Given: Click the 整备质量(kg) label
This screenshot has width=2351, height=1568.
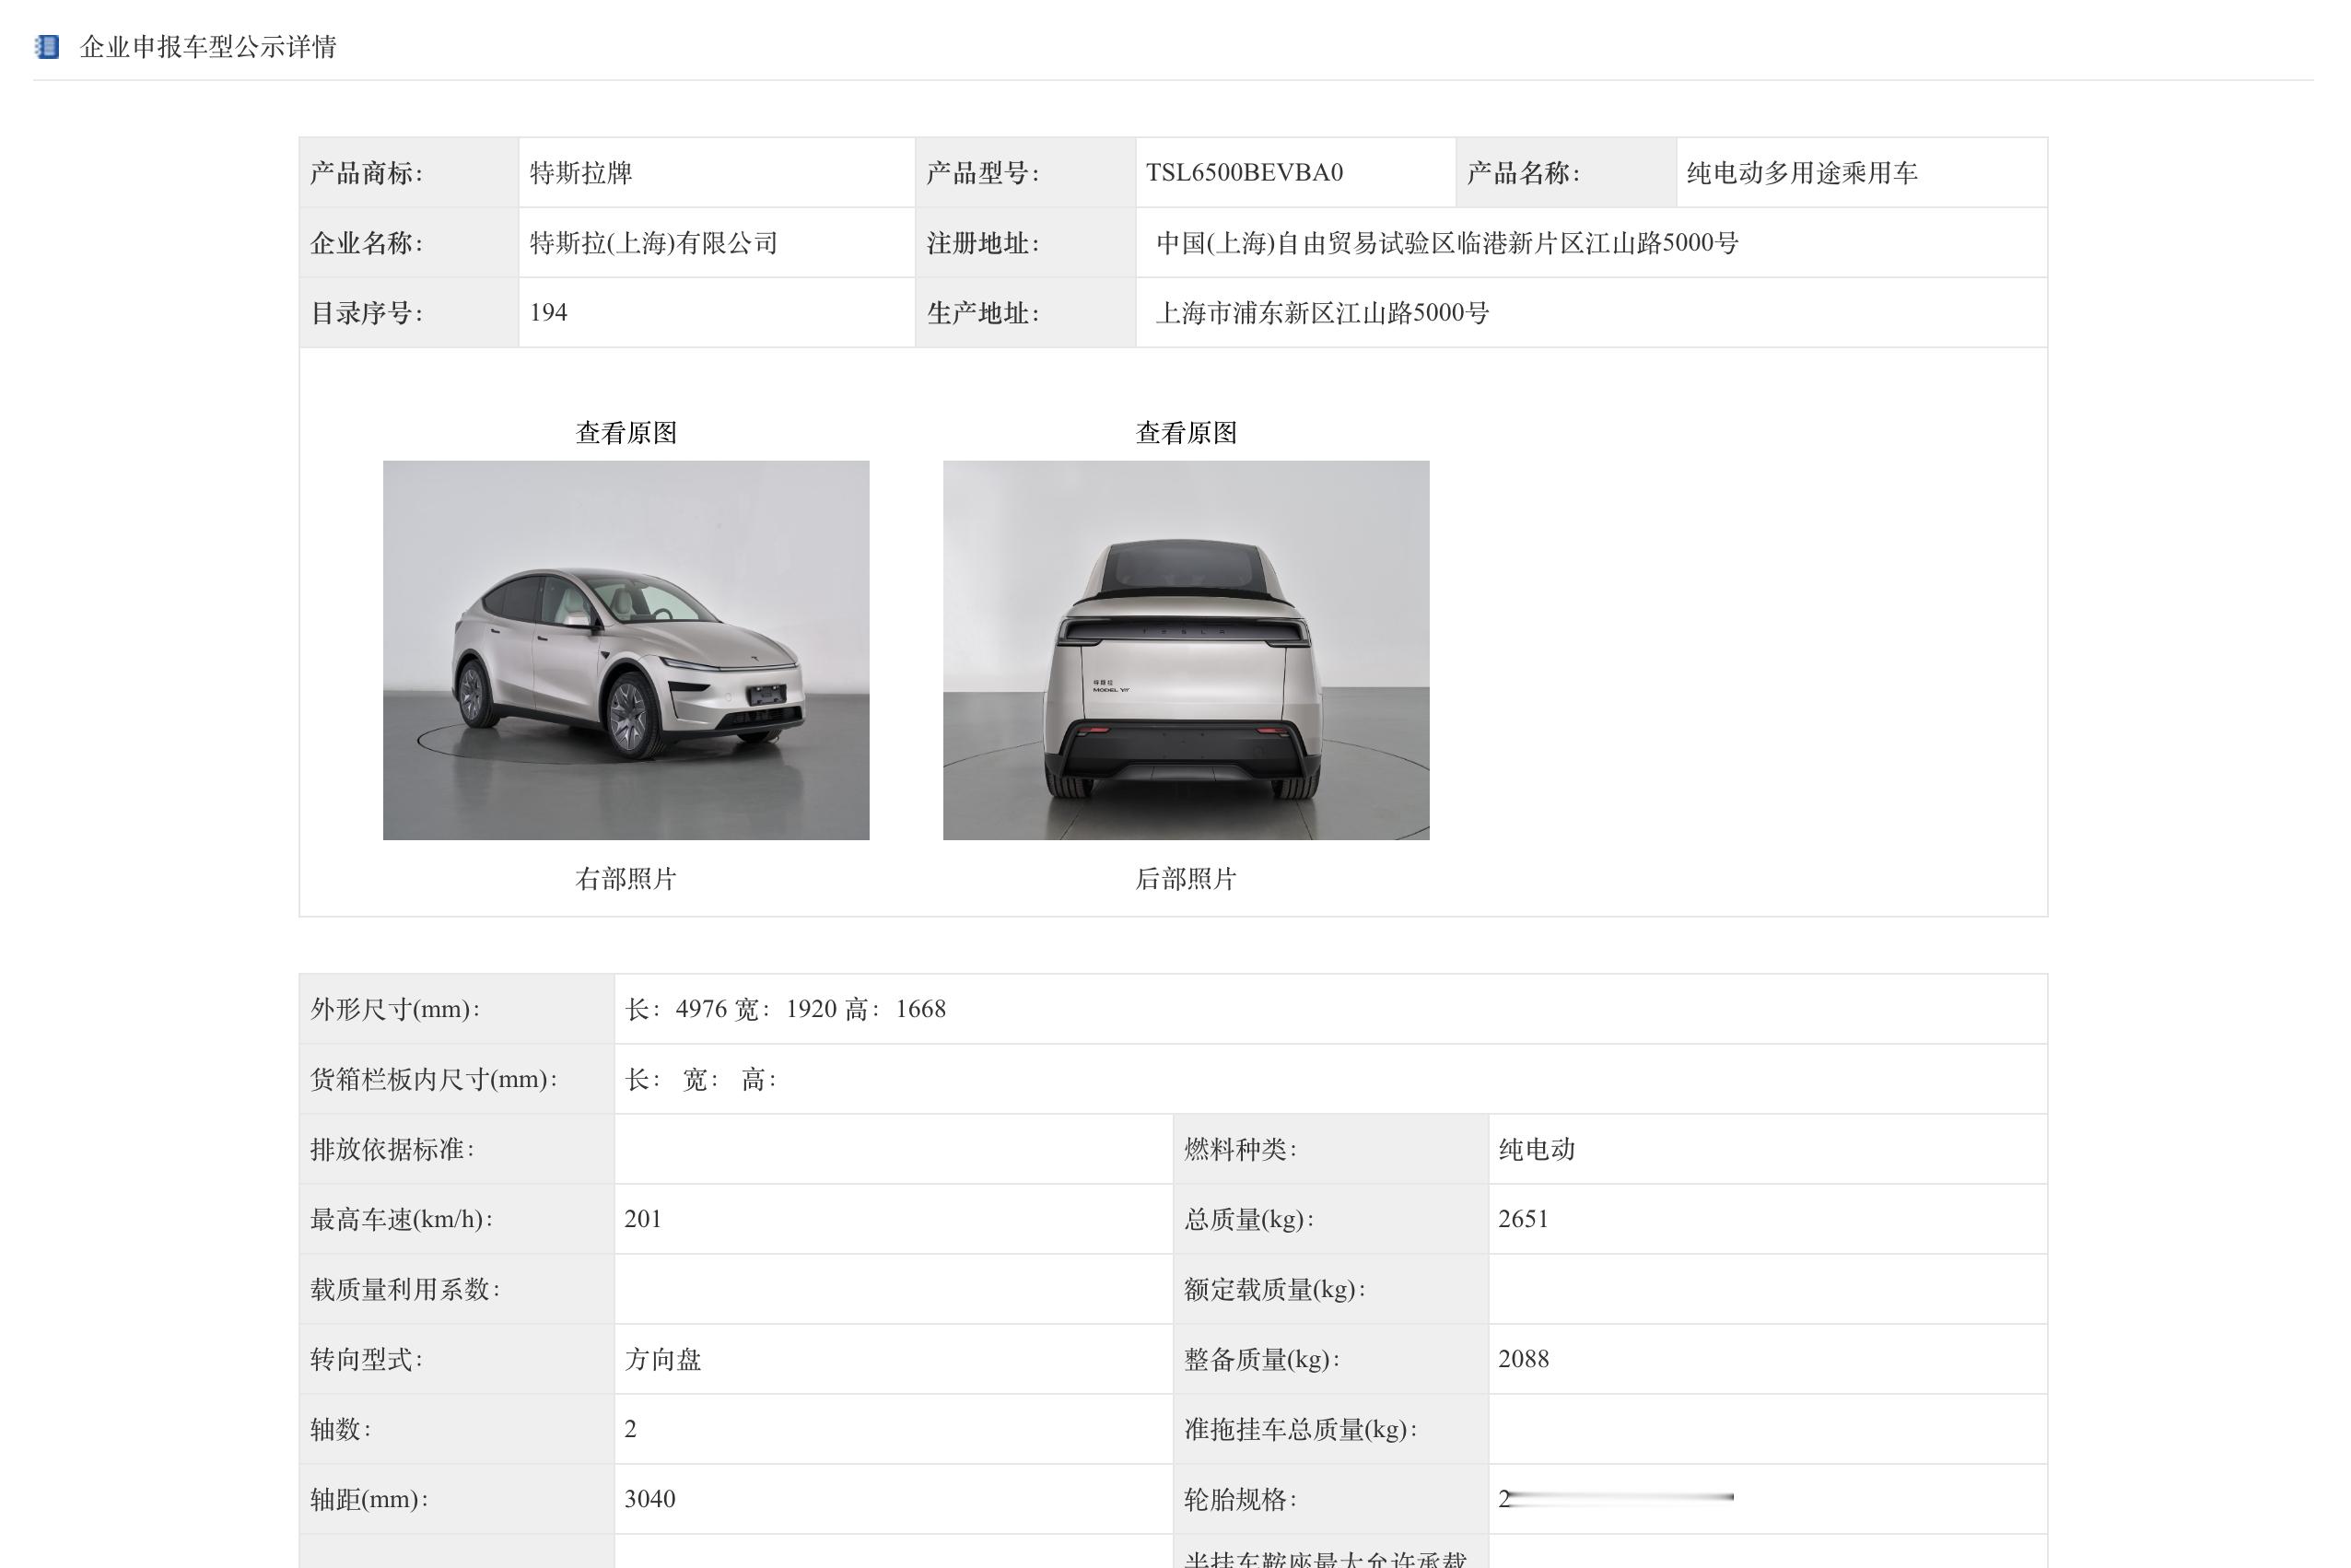Looking at the screenshot, I should click(1262, 1359).
